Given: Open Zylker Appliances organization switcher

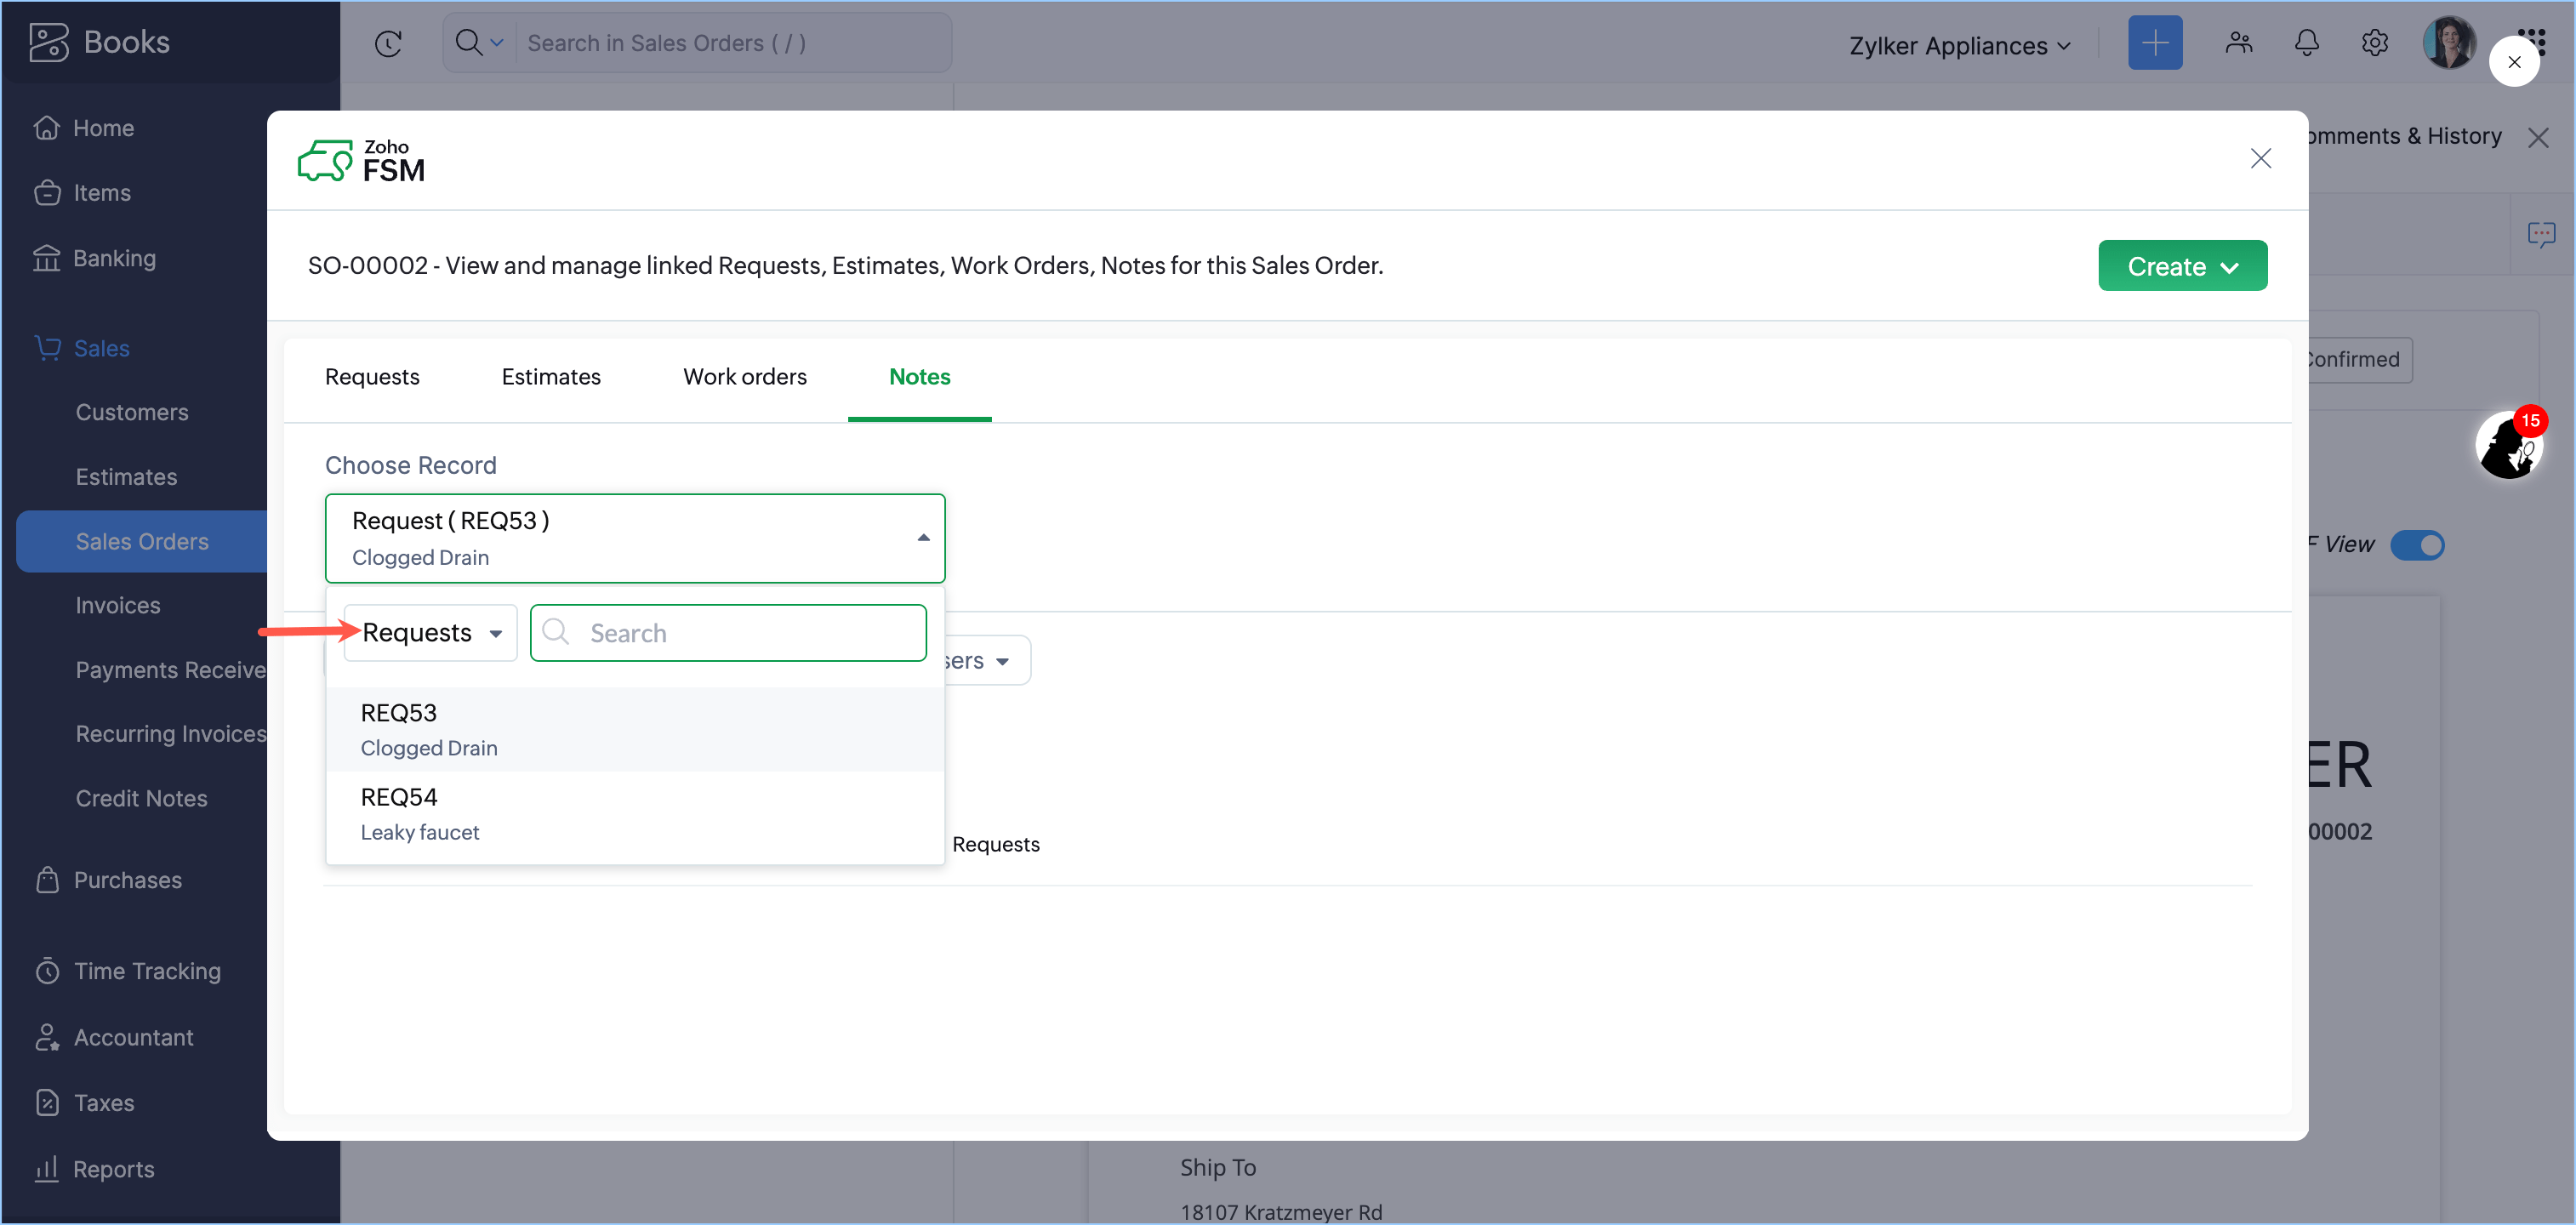Looking at the screenshot, I should (1958, 46).
